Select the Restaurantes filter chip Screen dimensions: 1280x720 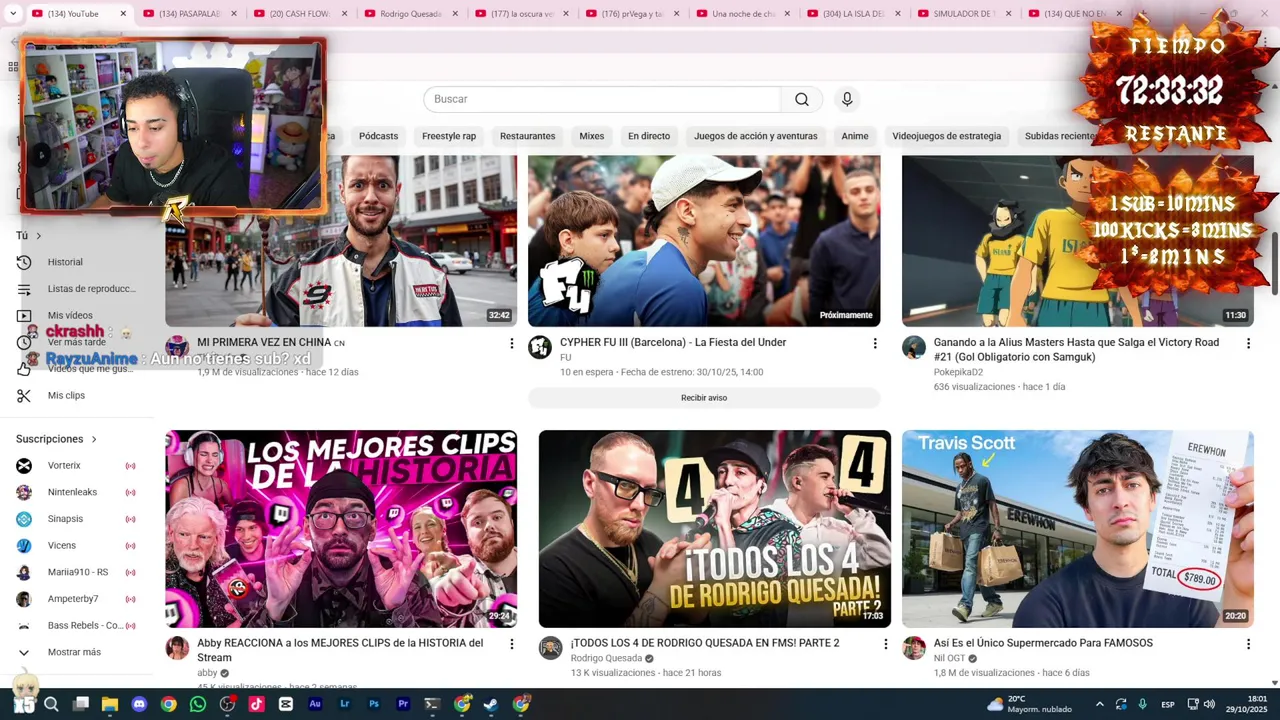(x=527, y=136)
